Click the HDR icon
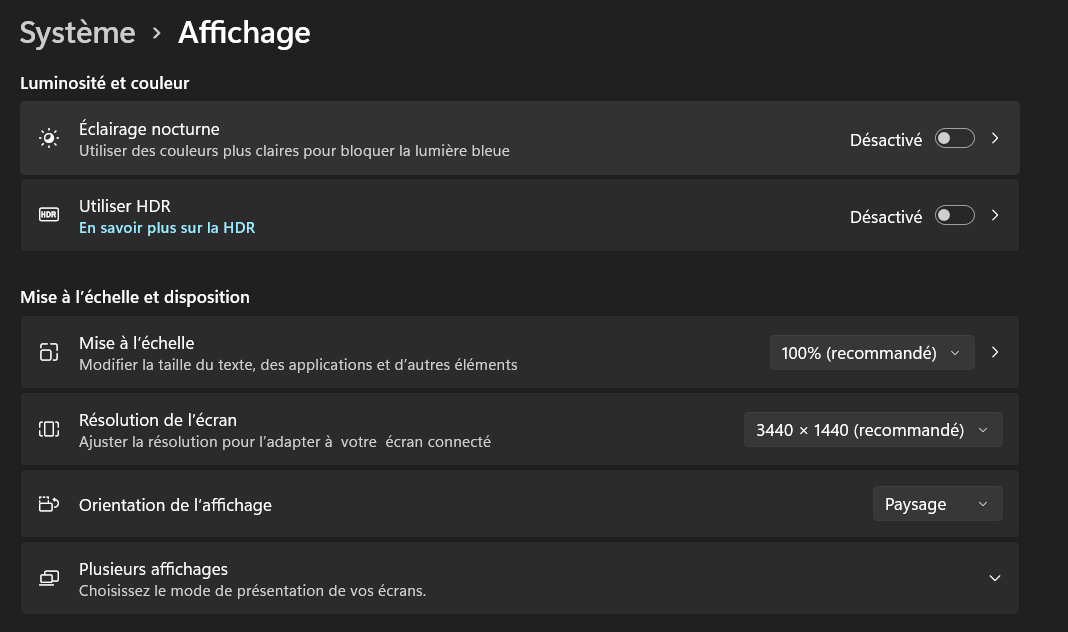1068x632 pixels. coord(49,215)
